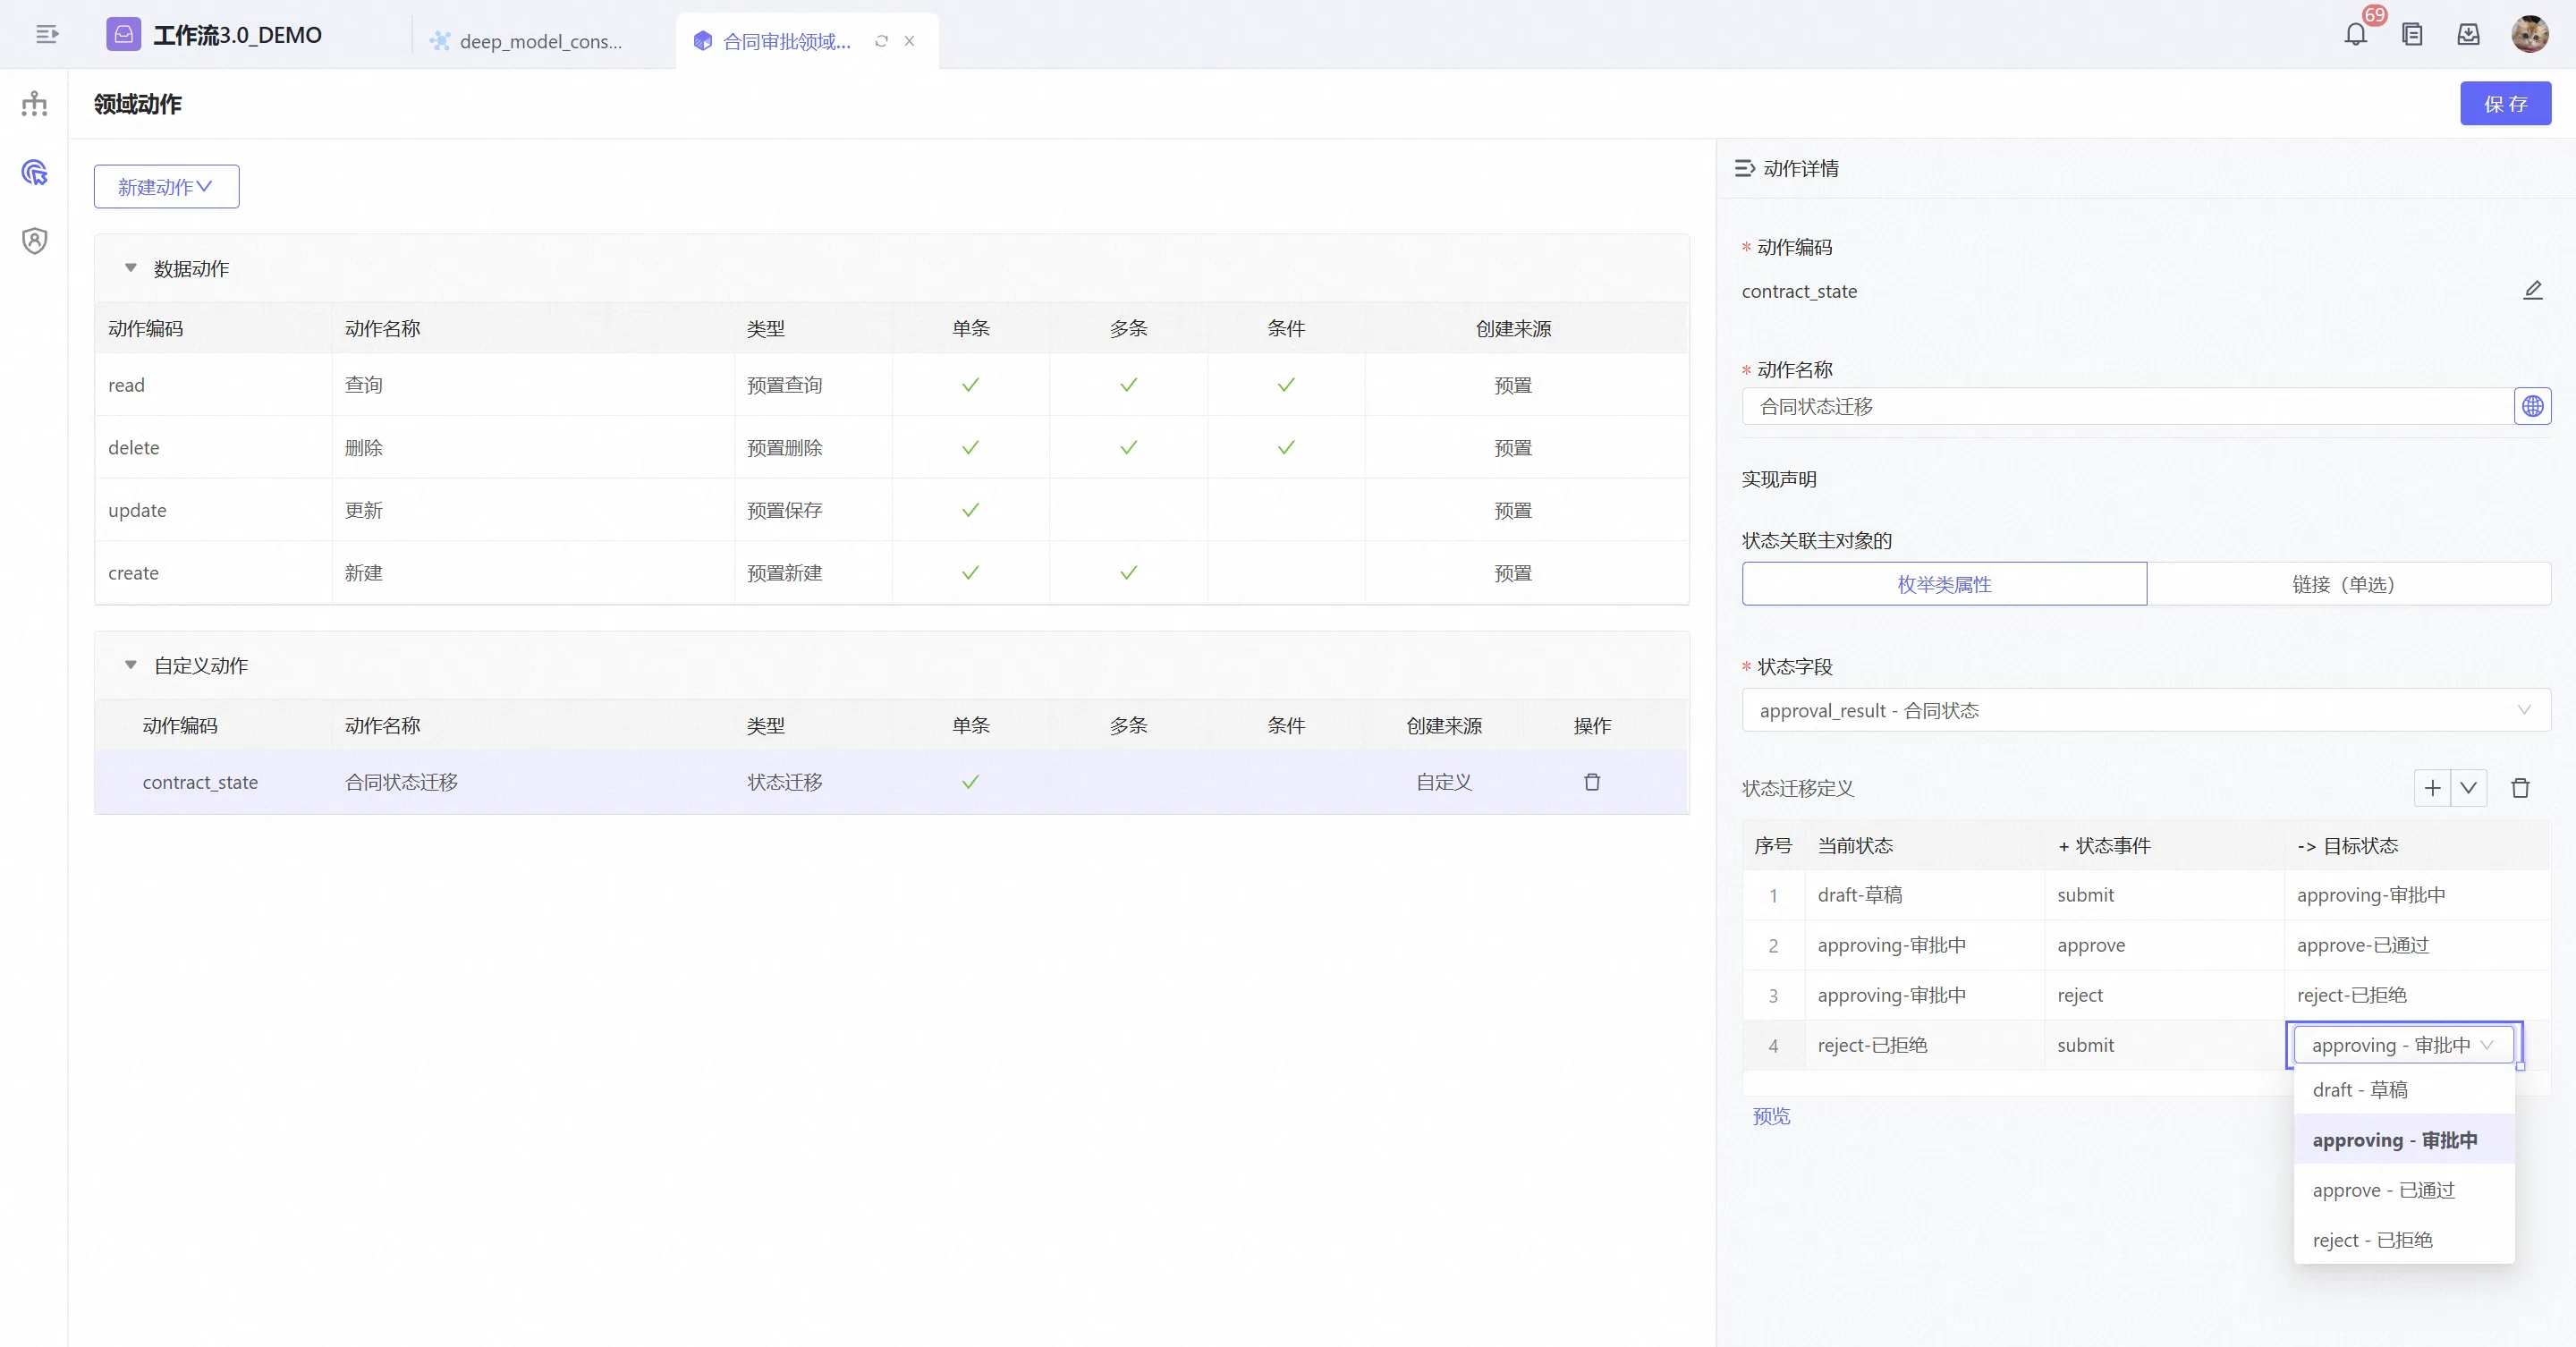The height and width of the screenshot is (1347, 2576).
Task: Collapse the sidebar menu icon
Action: pyautogui.click(x=47, y=35)
